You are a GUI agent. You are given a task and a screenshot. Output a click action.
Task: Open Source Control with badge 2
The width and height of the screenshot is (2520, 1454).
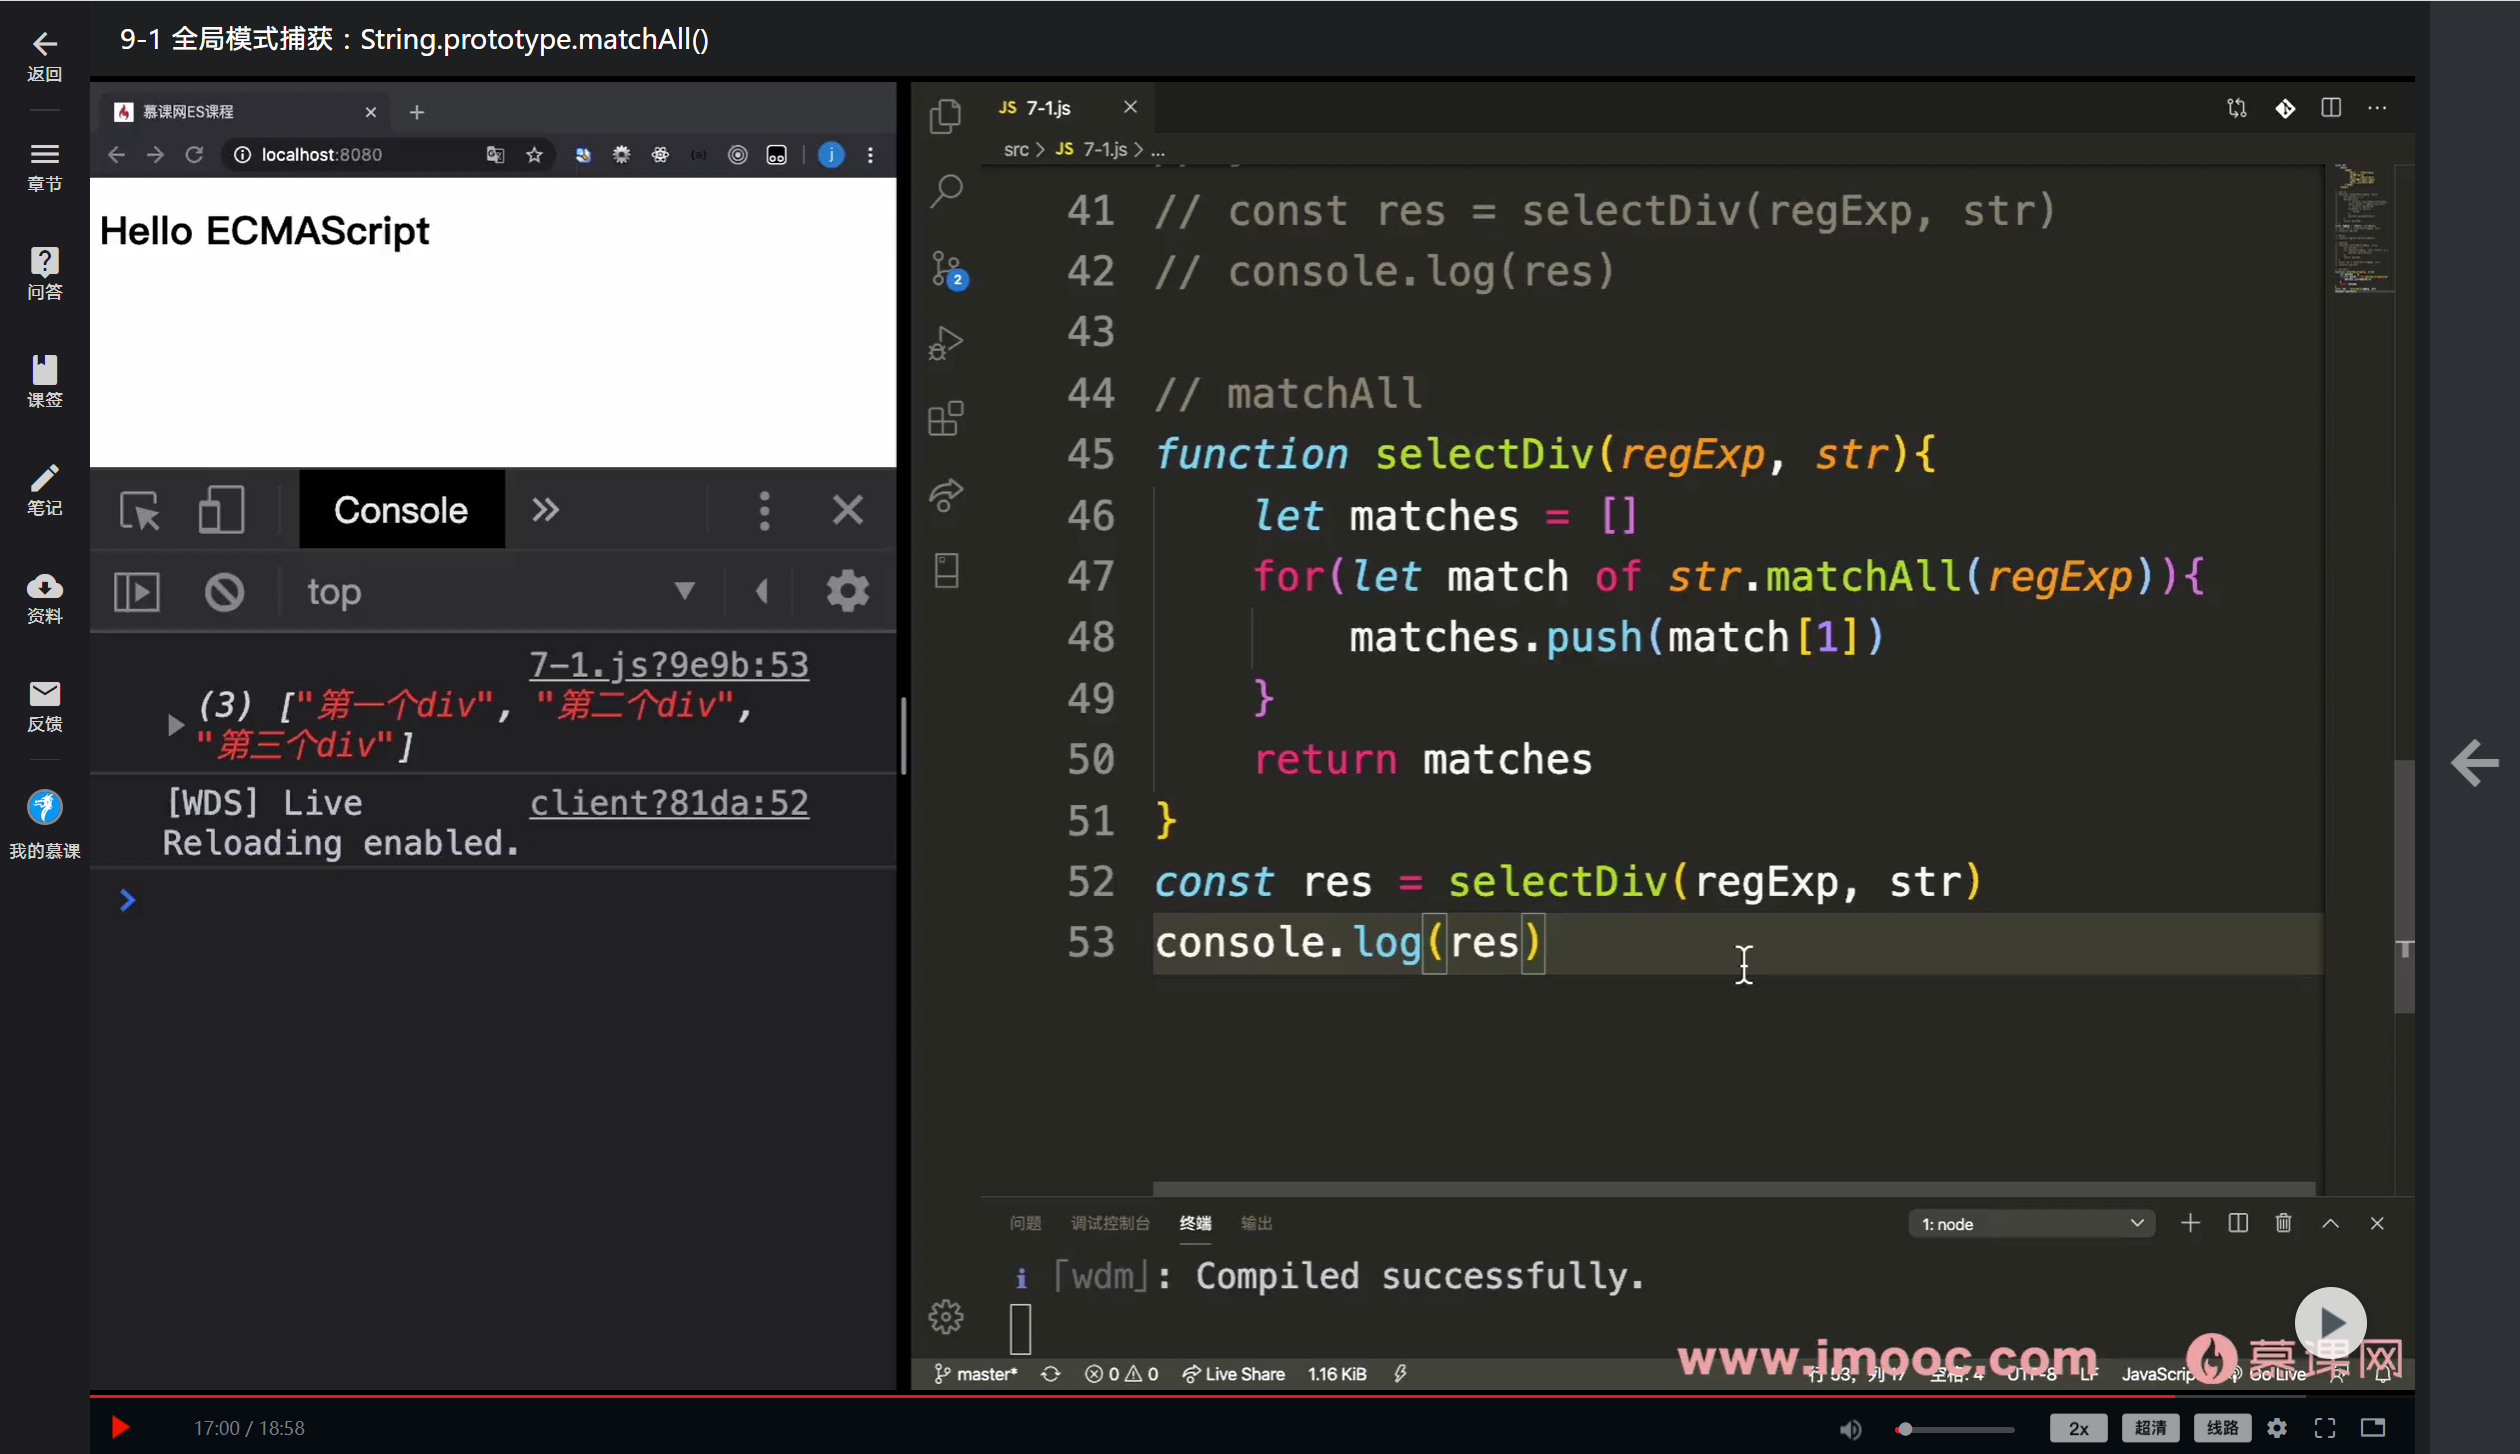[945, 268]
